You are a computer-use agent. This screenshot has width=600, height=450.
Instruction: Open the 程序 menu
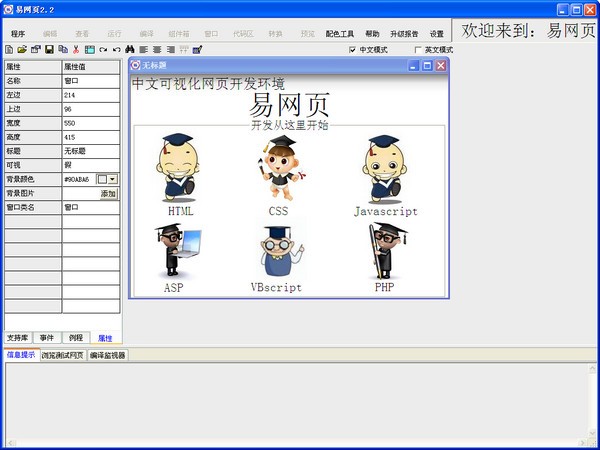tap(18, 33)
